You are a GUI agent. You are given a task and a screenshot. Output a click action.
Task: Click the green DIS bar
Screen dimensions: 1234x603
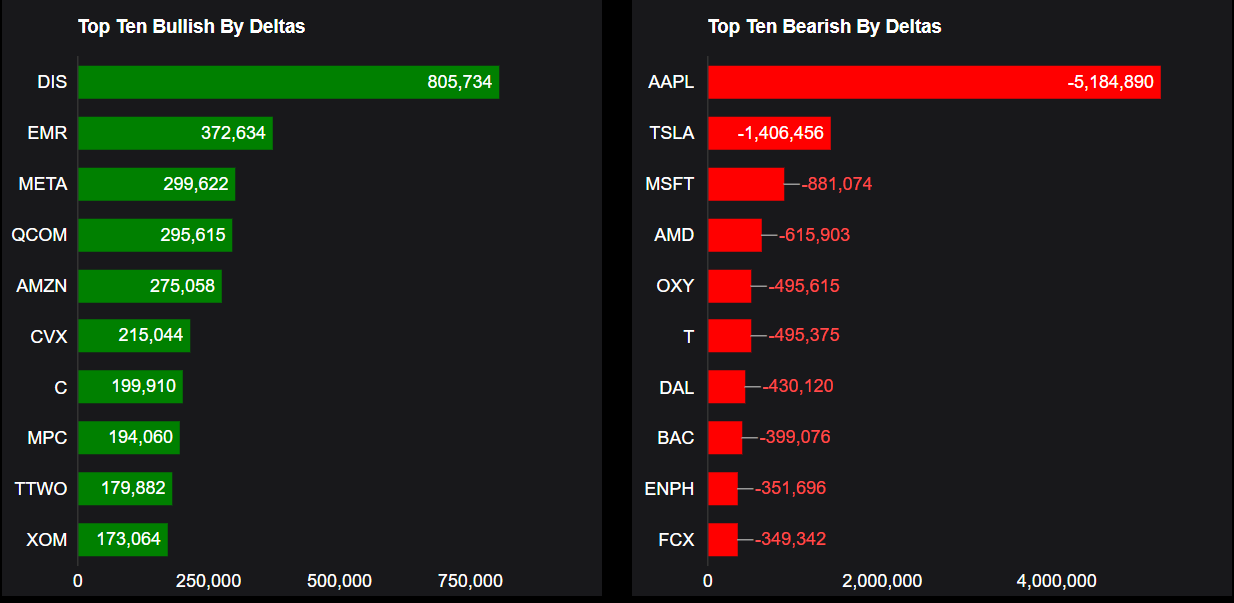[288, 82]
